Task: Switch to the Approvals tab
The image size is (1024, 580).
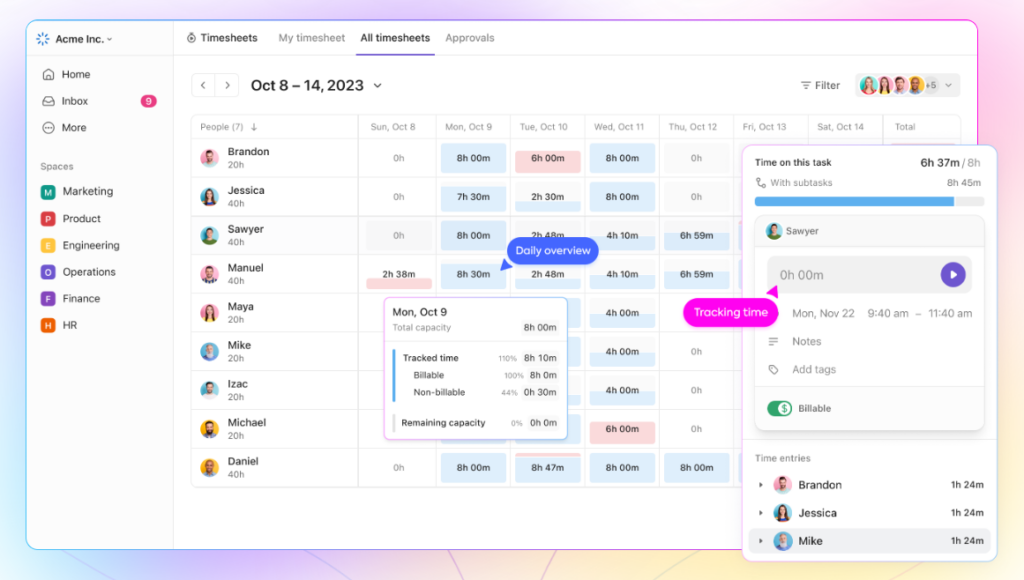Action: 469,38
